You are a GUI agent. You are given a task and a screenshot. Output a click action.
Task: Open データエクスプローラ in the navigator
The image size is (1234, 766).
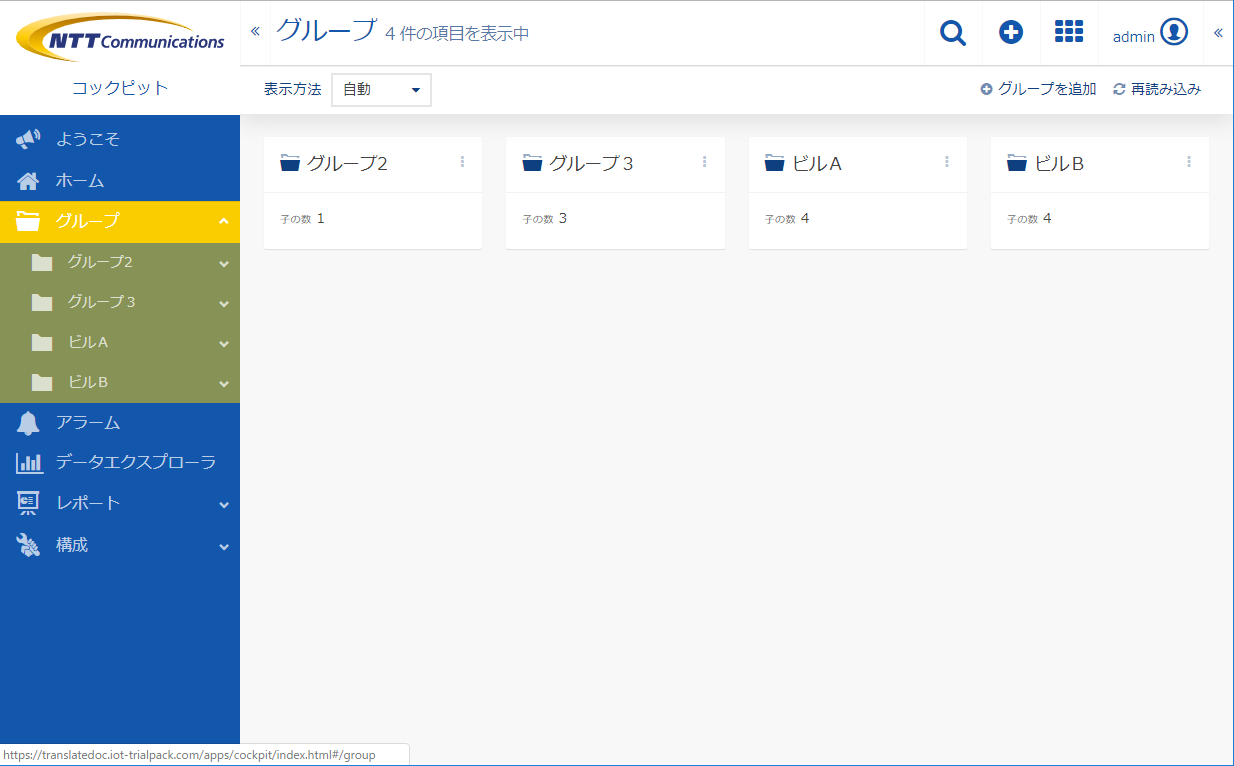point(120,462)
